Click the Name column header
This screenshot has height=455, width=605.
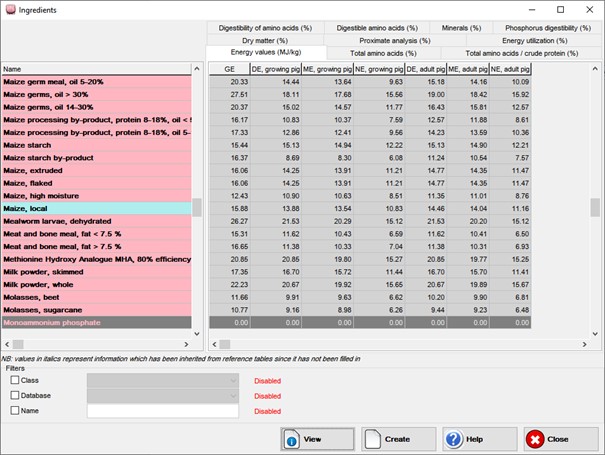[96, 69]
